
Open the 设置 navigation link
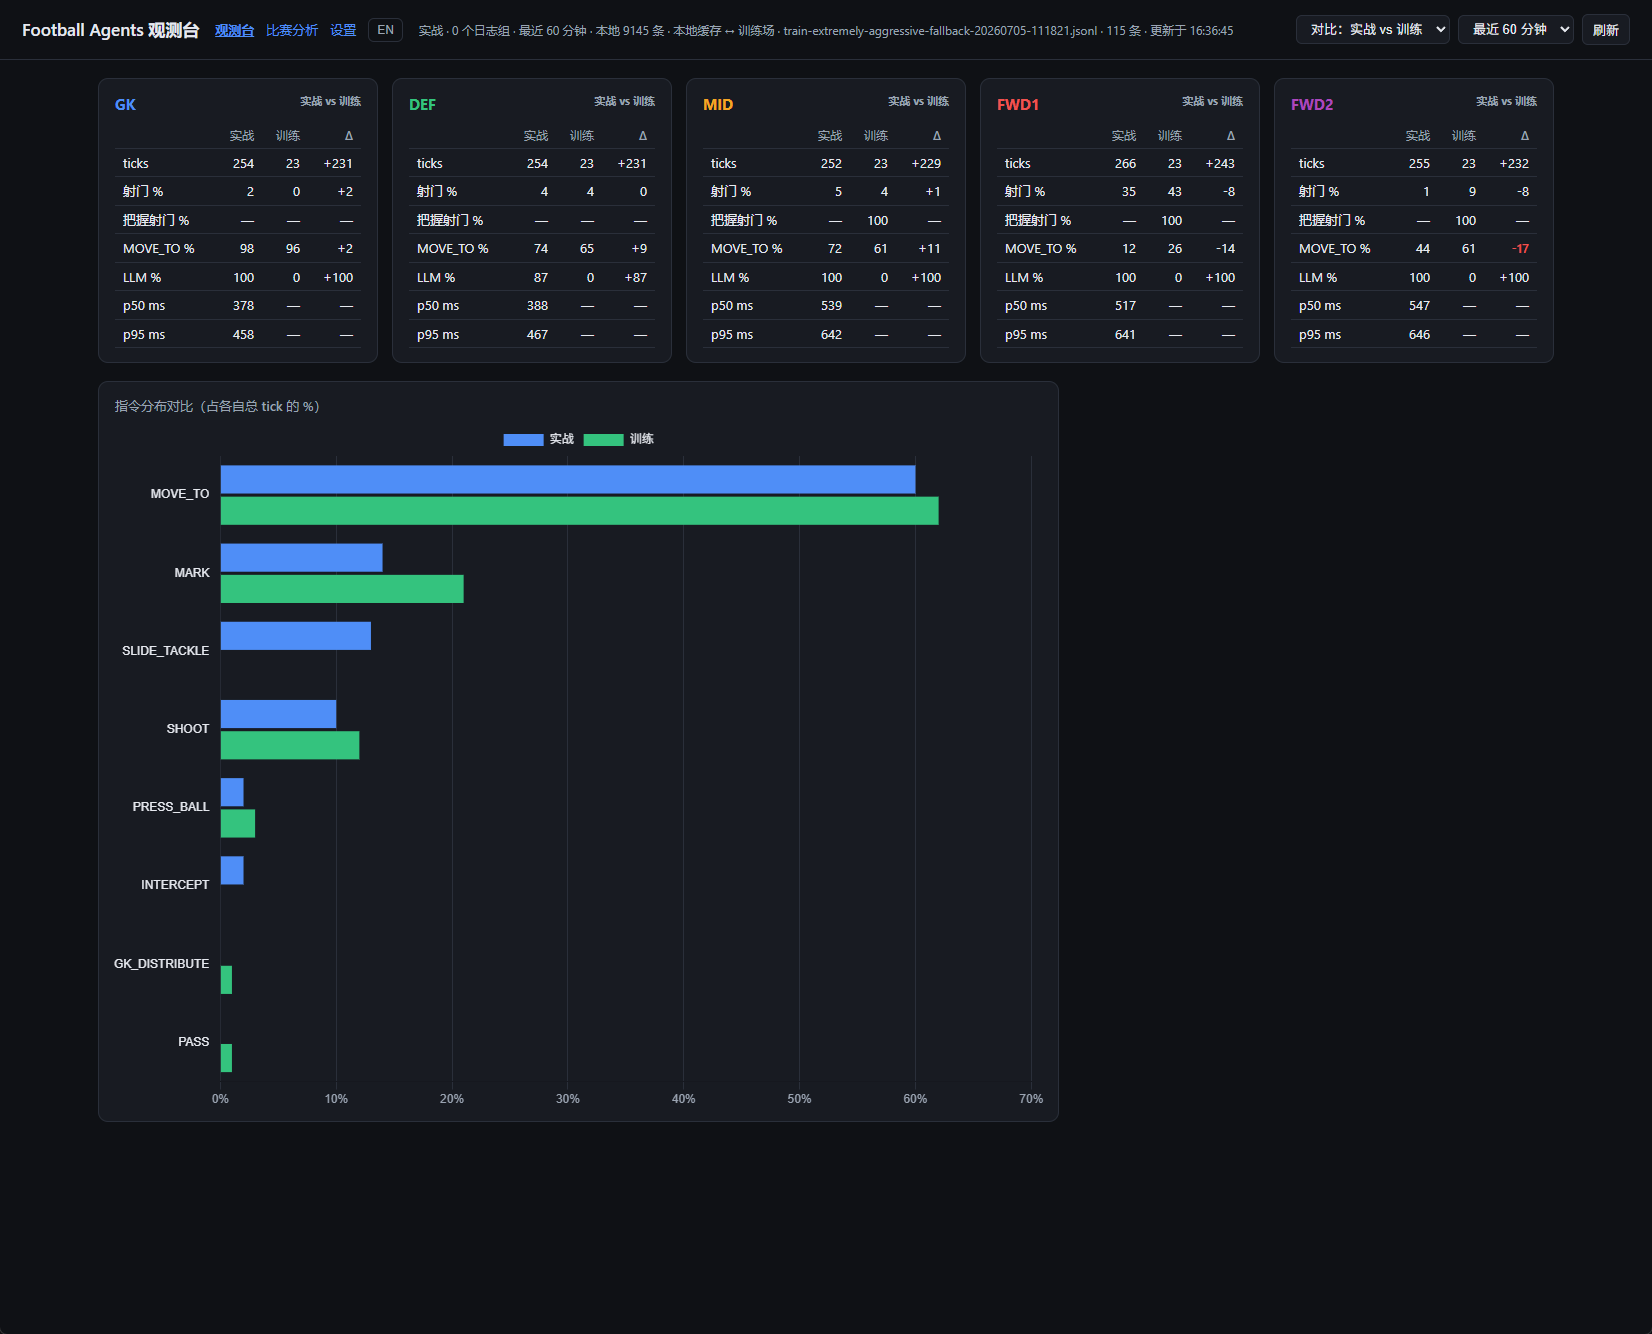tap(343, 30)
